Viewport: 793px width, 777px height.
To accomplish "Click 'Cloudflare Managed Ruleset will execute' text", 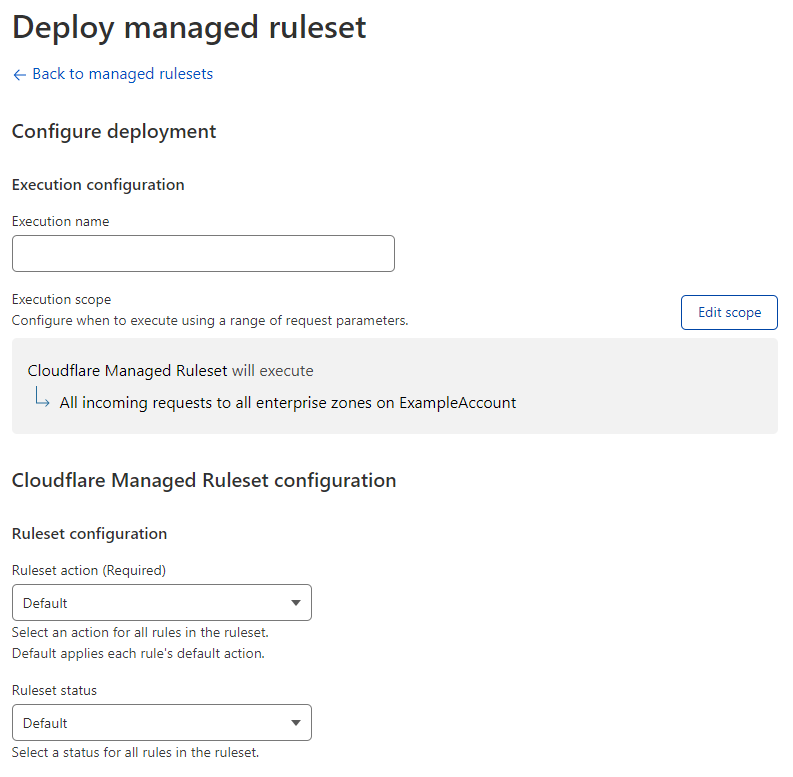I will 170,371.
